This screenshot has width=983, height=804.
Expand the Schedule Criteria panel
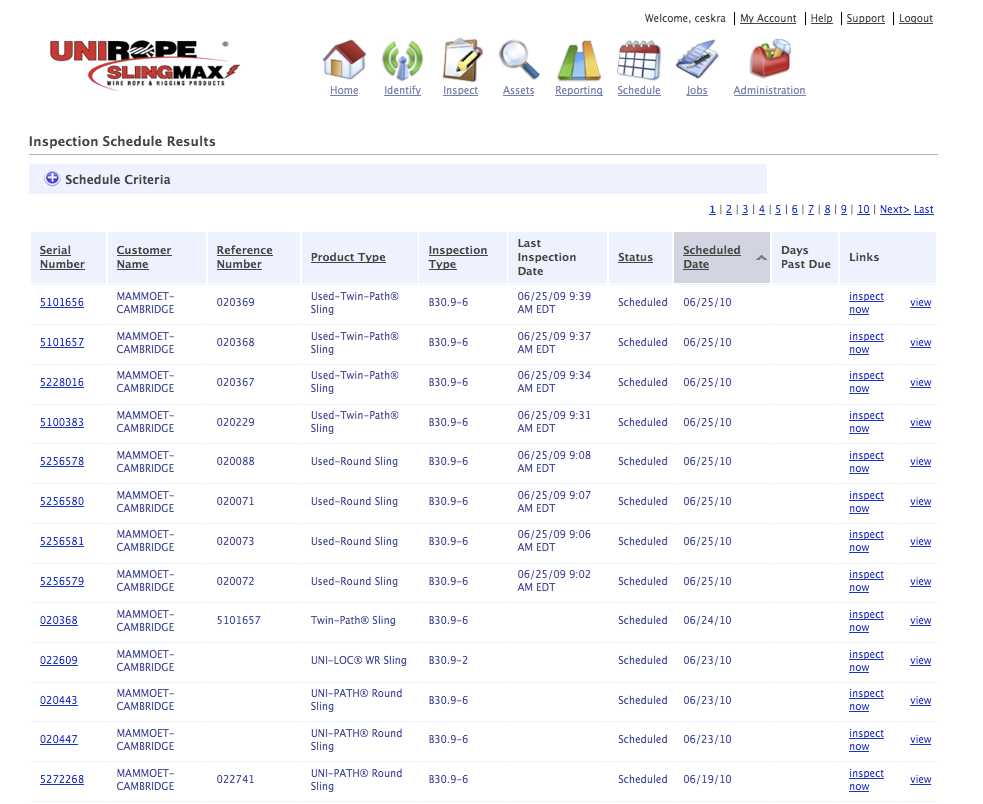click(x=52, y=179)
